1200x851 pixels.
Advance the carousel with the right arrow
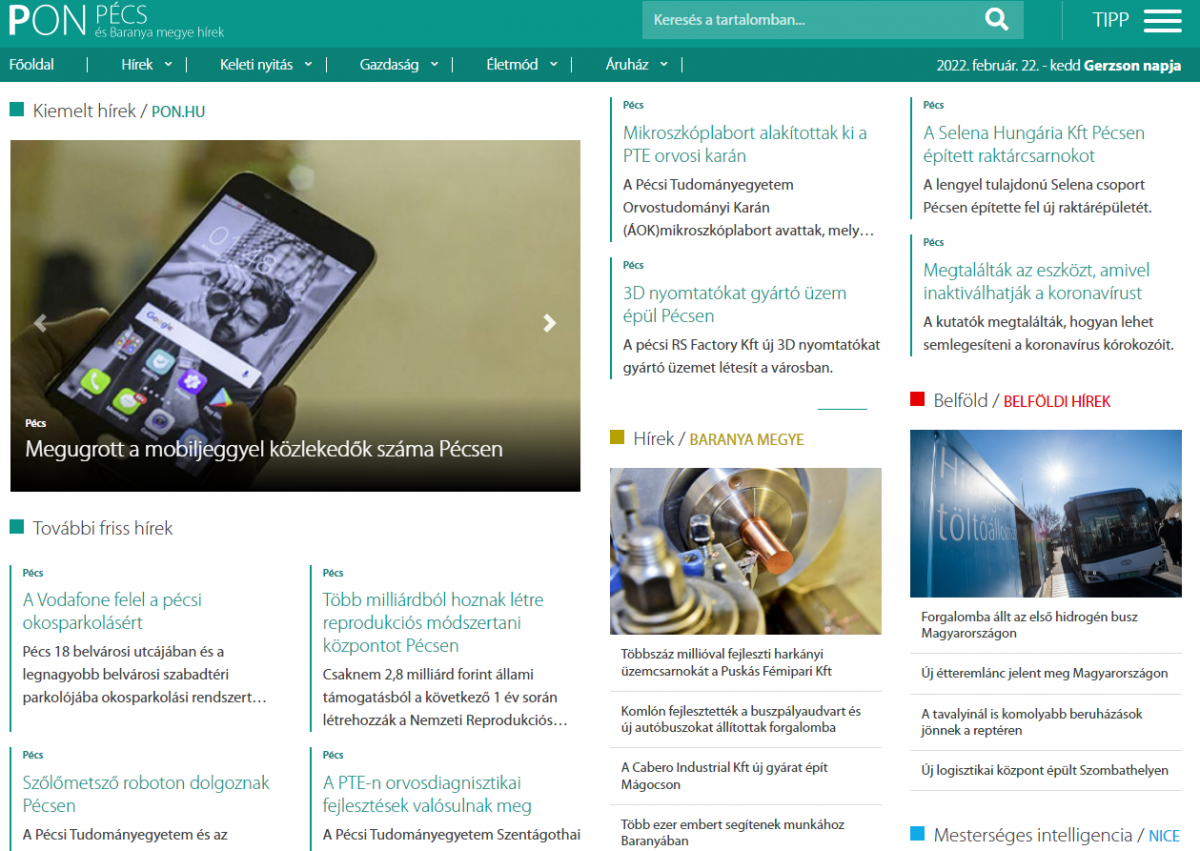click(x=549, y=323)
